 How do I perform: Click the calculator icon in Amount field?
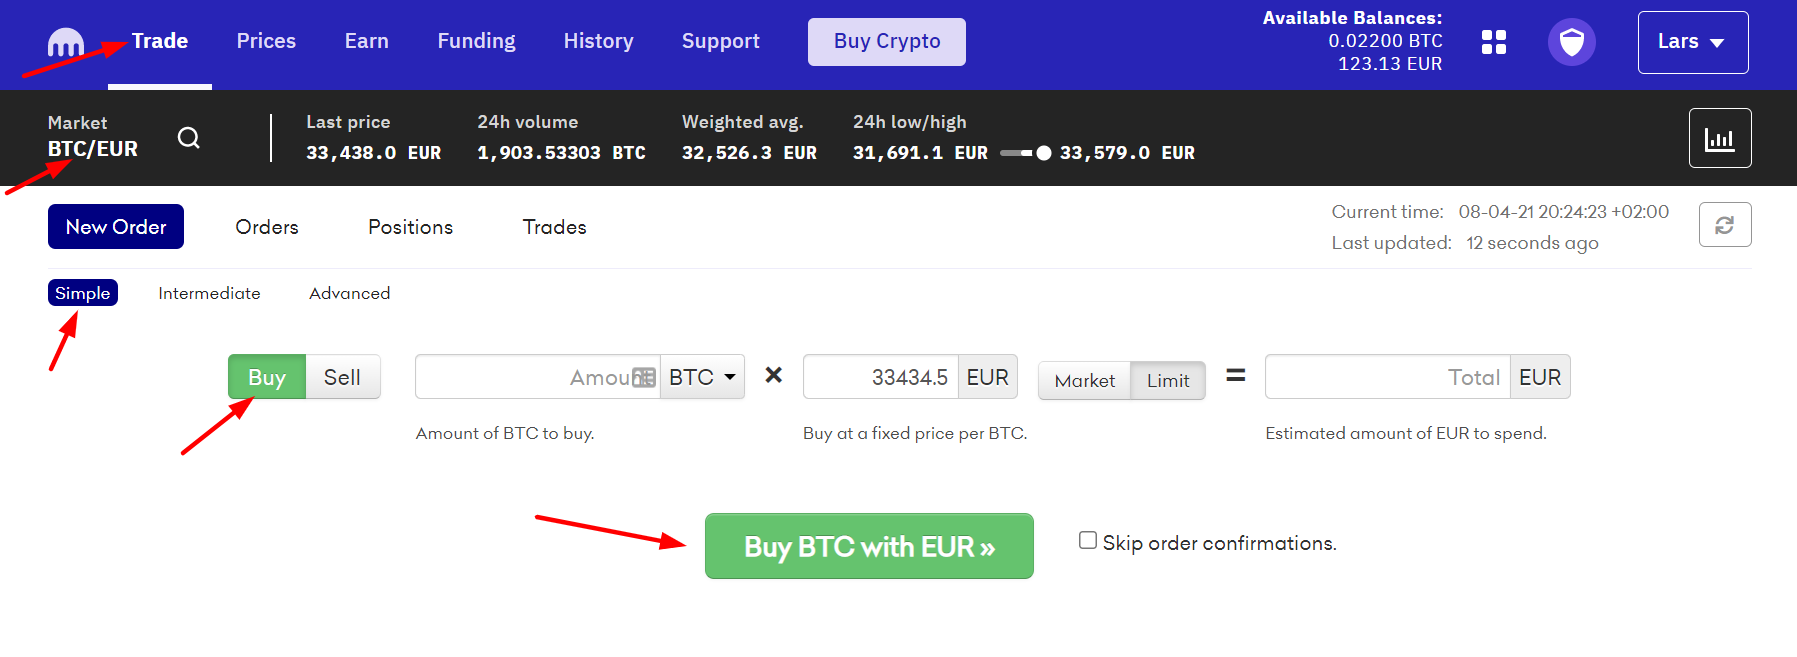pos(645,377)
